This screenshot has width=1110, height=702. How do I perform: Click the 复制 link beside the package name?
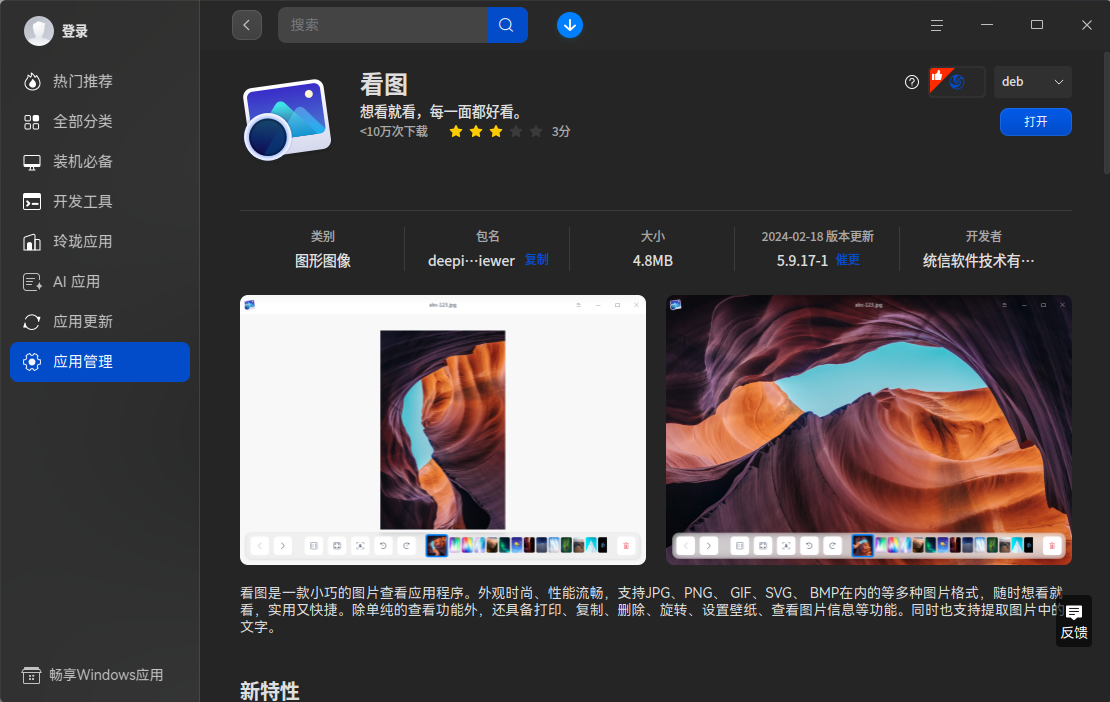point(537,260)
